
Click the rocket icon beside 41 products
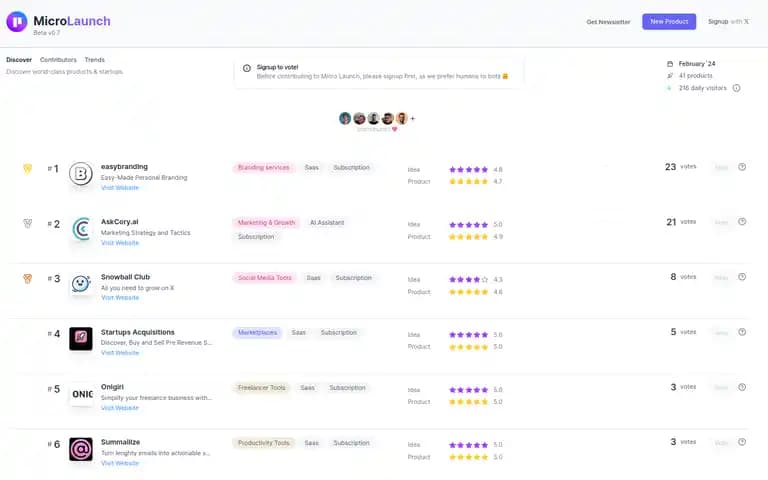coord(670,76)
